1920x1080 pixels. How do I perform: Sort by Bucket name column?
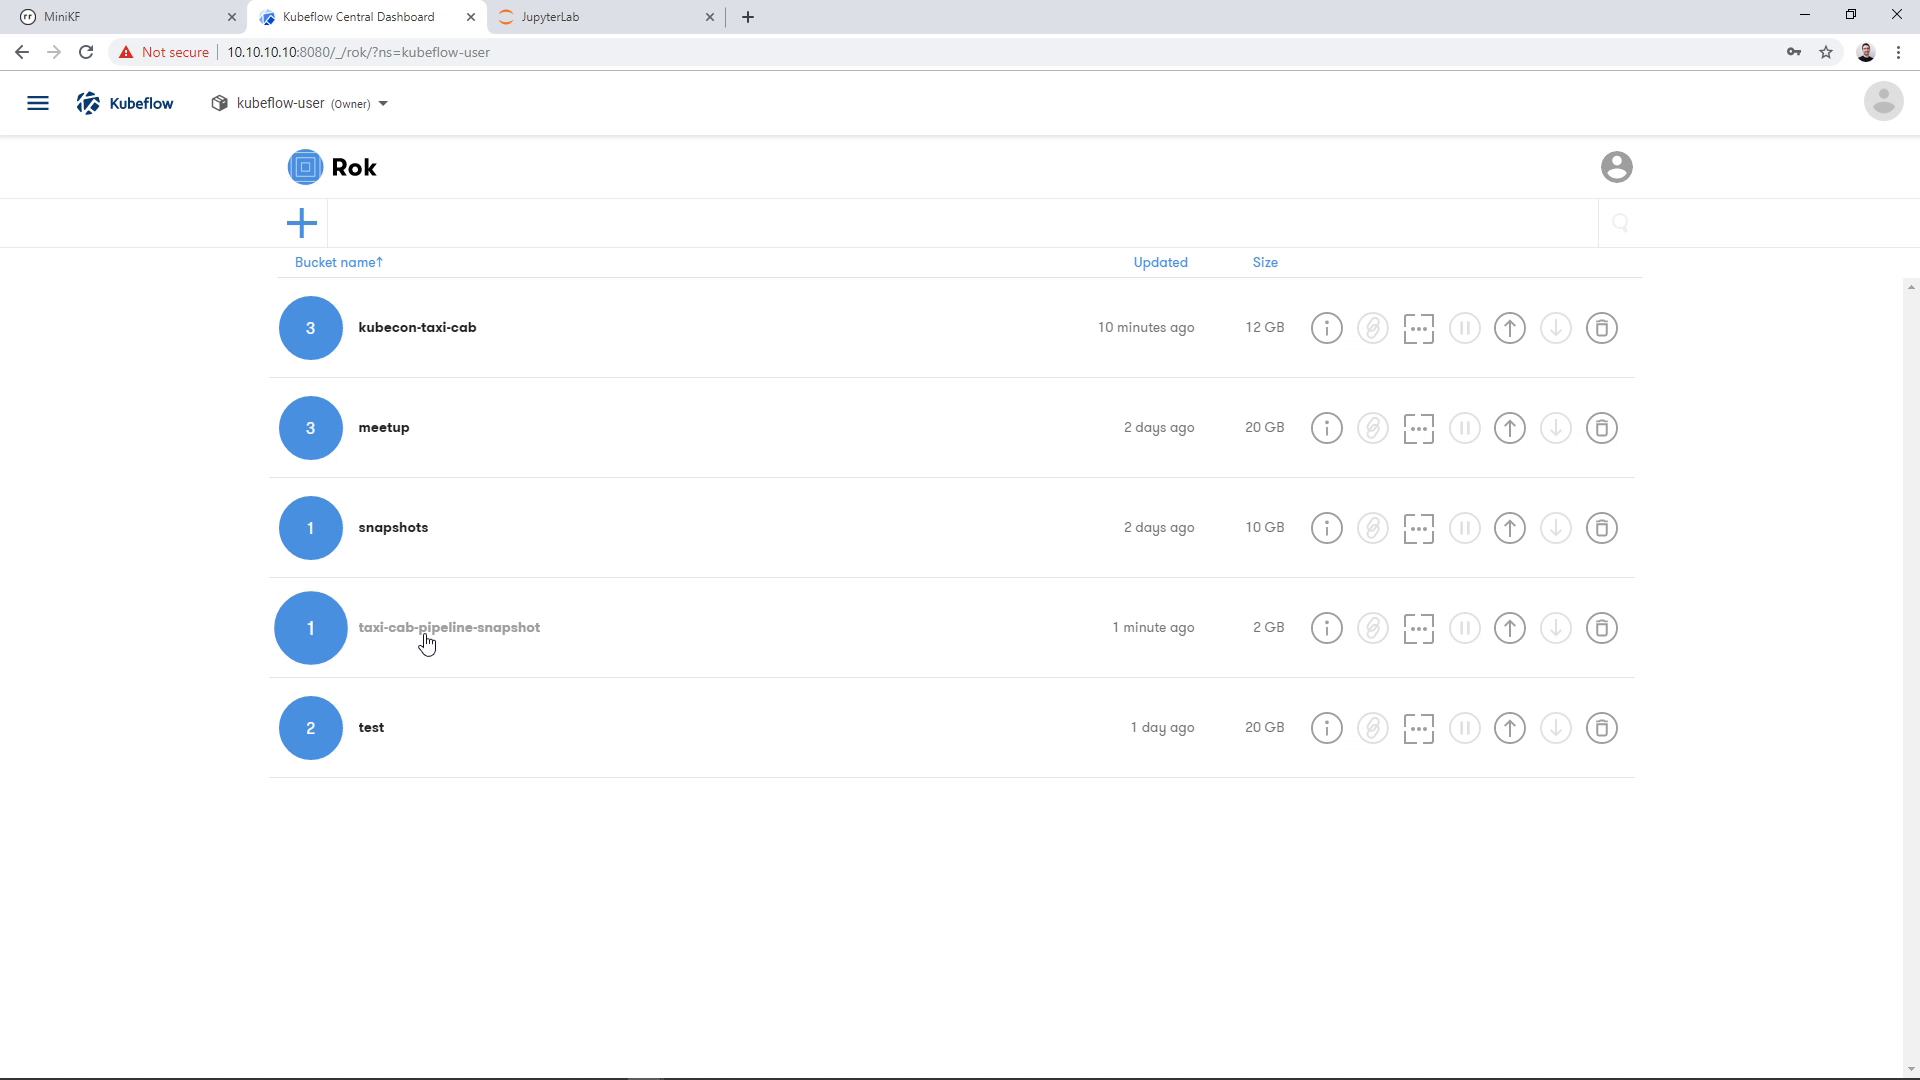[x=338, y=262]
